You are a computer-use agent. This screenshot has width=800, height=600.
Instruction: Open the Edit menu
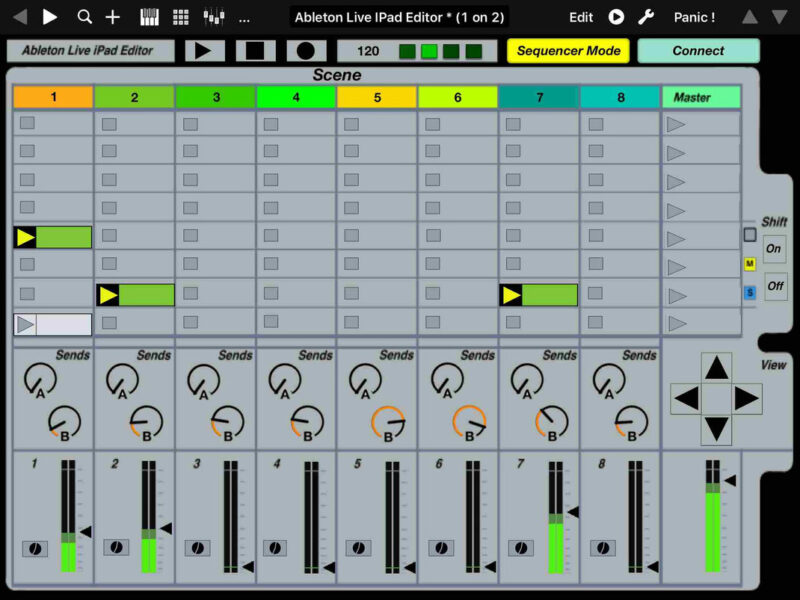pos(581,17)
